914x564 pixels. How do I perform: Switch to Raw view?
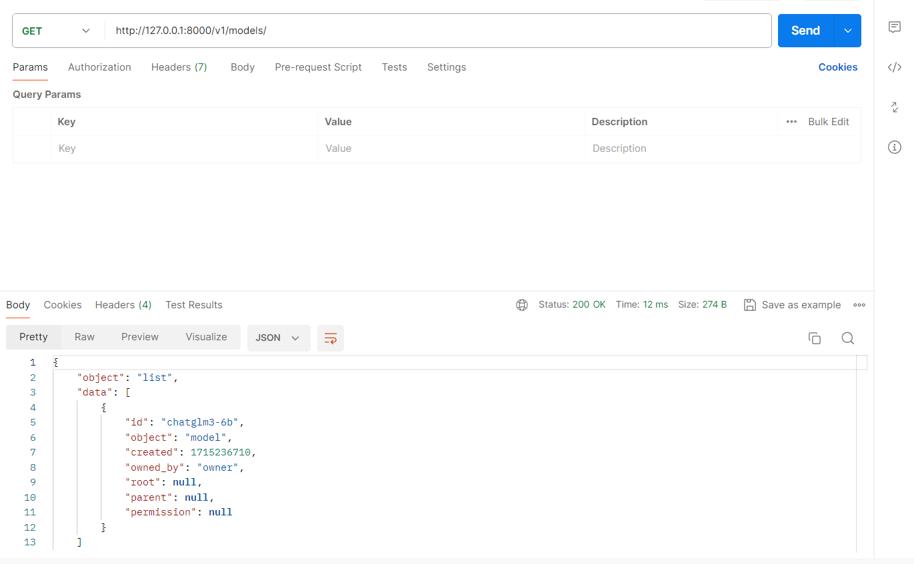point(85,337)
